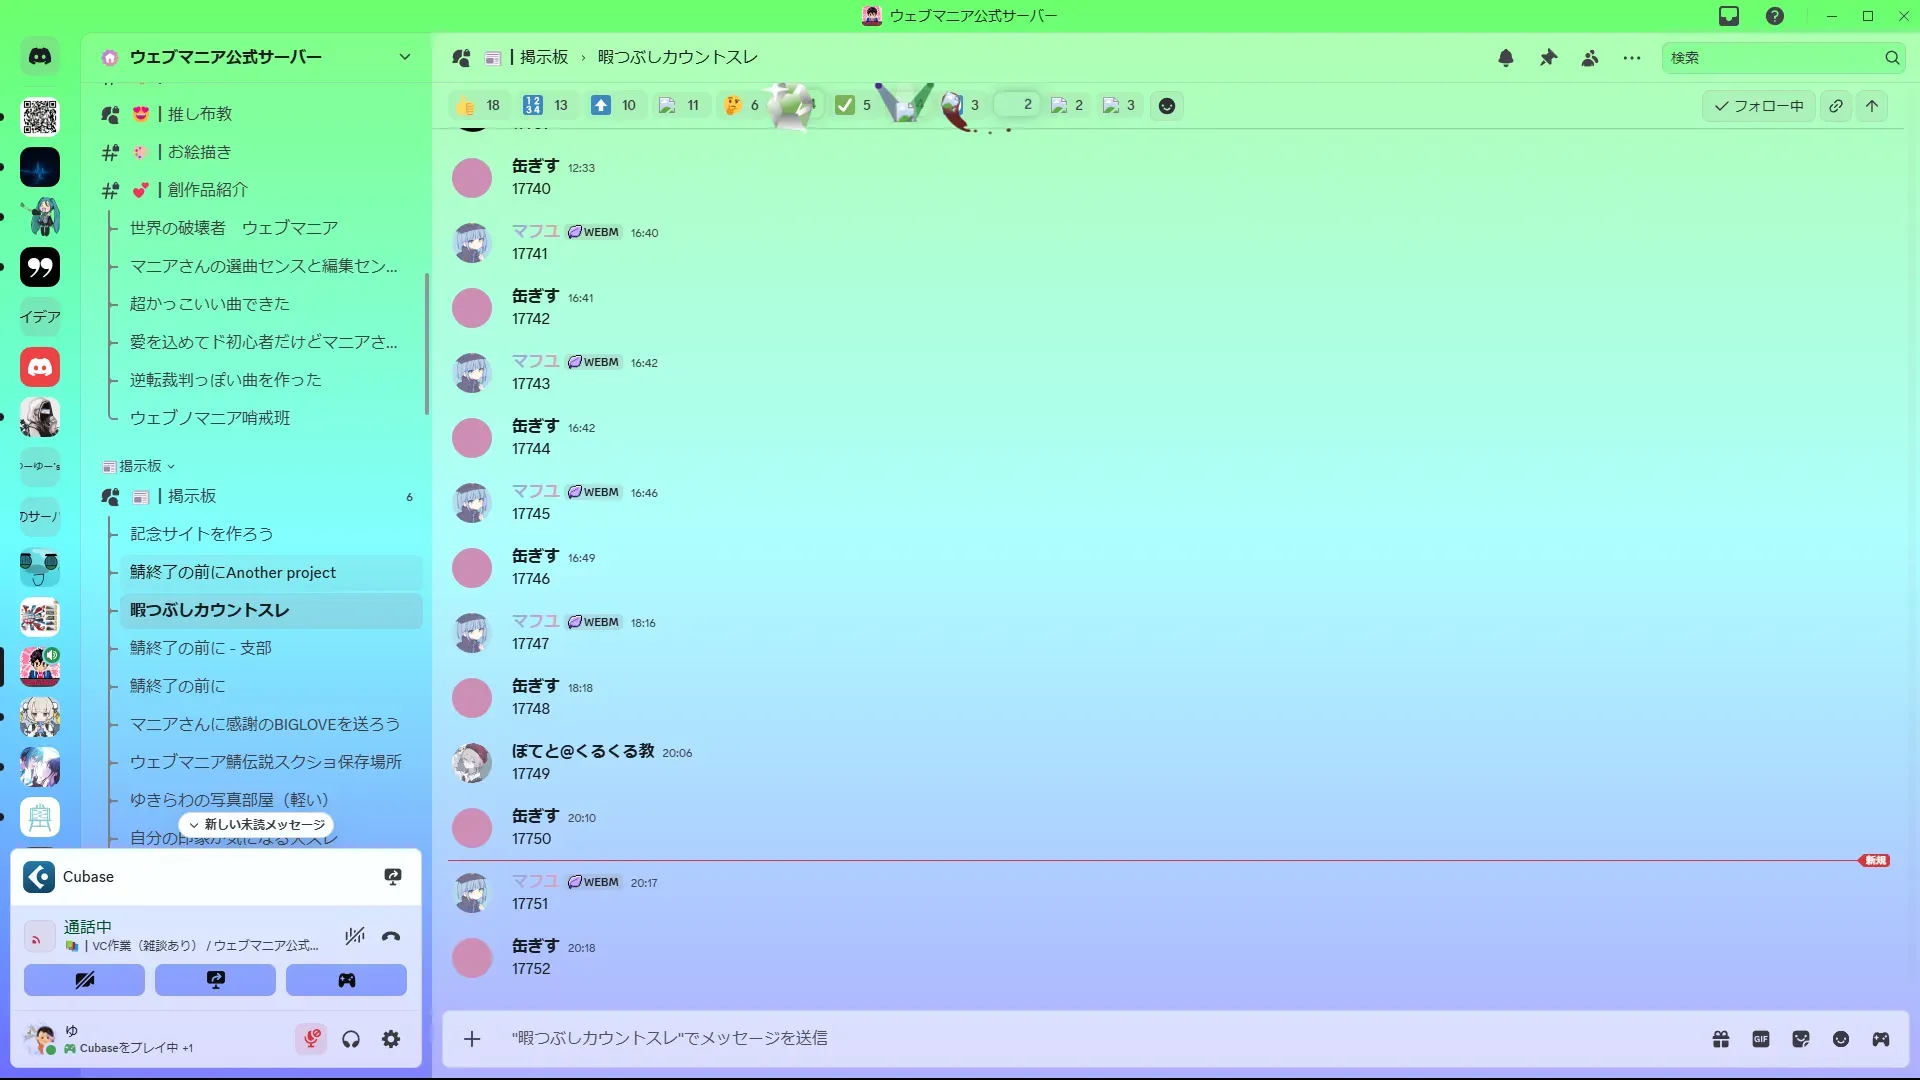Toggle headphone deafen button

(351, 1040)
